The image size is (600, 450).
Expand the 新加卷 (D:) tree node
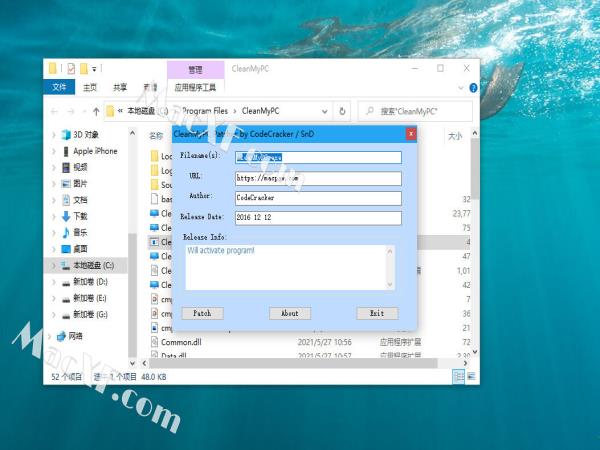(x=54, y=282)
